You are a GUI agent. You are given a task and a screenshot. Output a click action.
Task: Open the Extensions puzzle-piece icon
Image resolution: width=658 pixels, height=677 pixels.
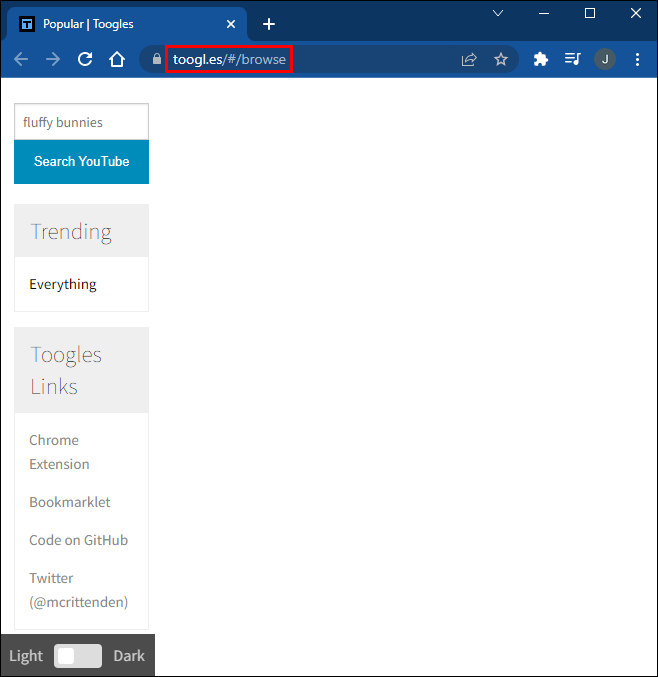pyautogui.click(x=541, y=59)
